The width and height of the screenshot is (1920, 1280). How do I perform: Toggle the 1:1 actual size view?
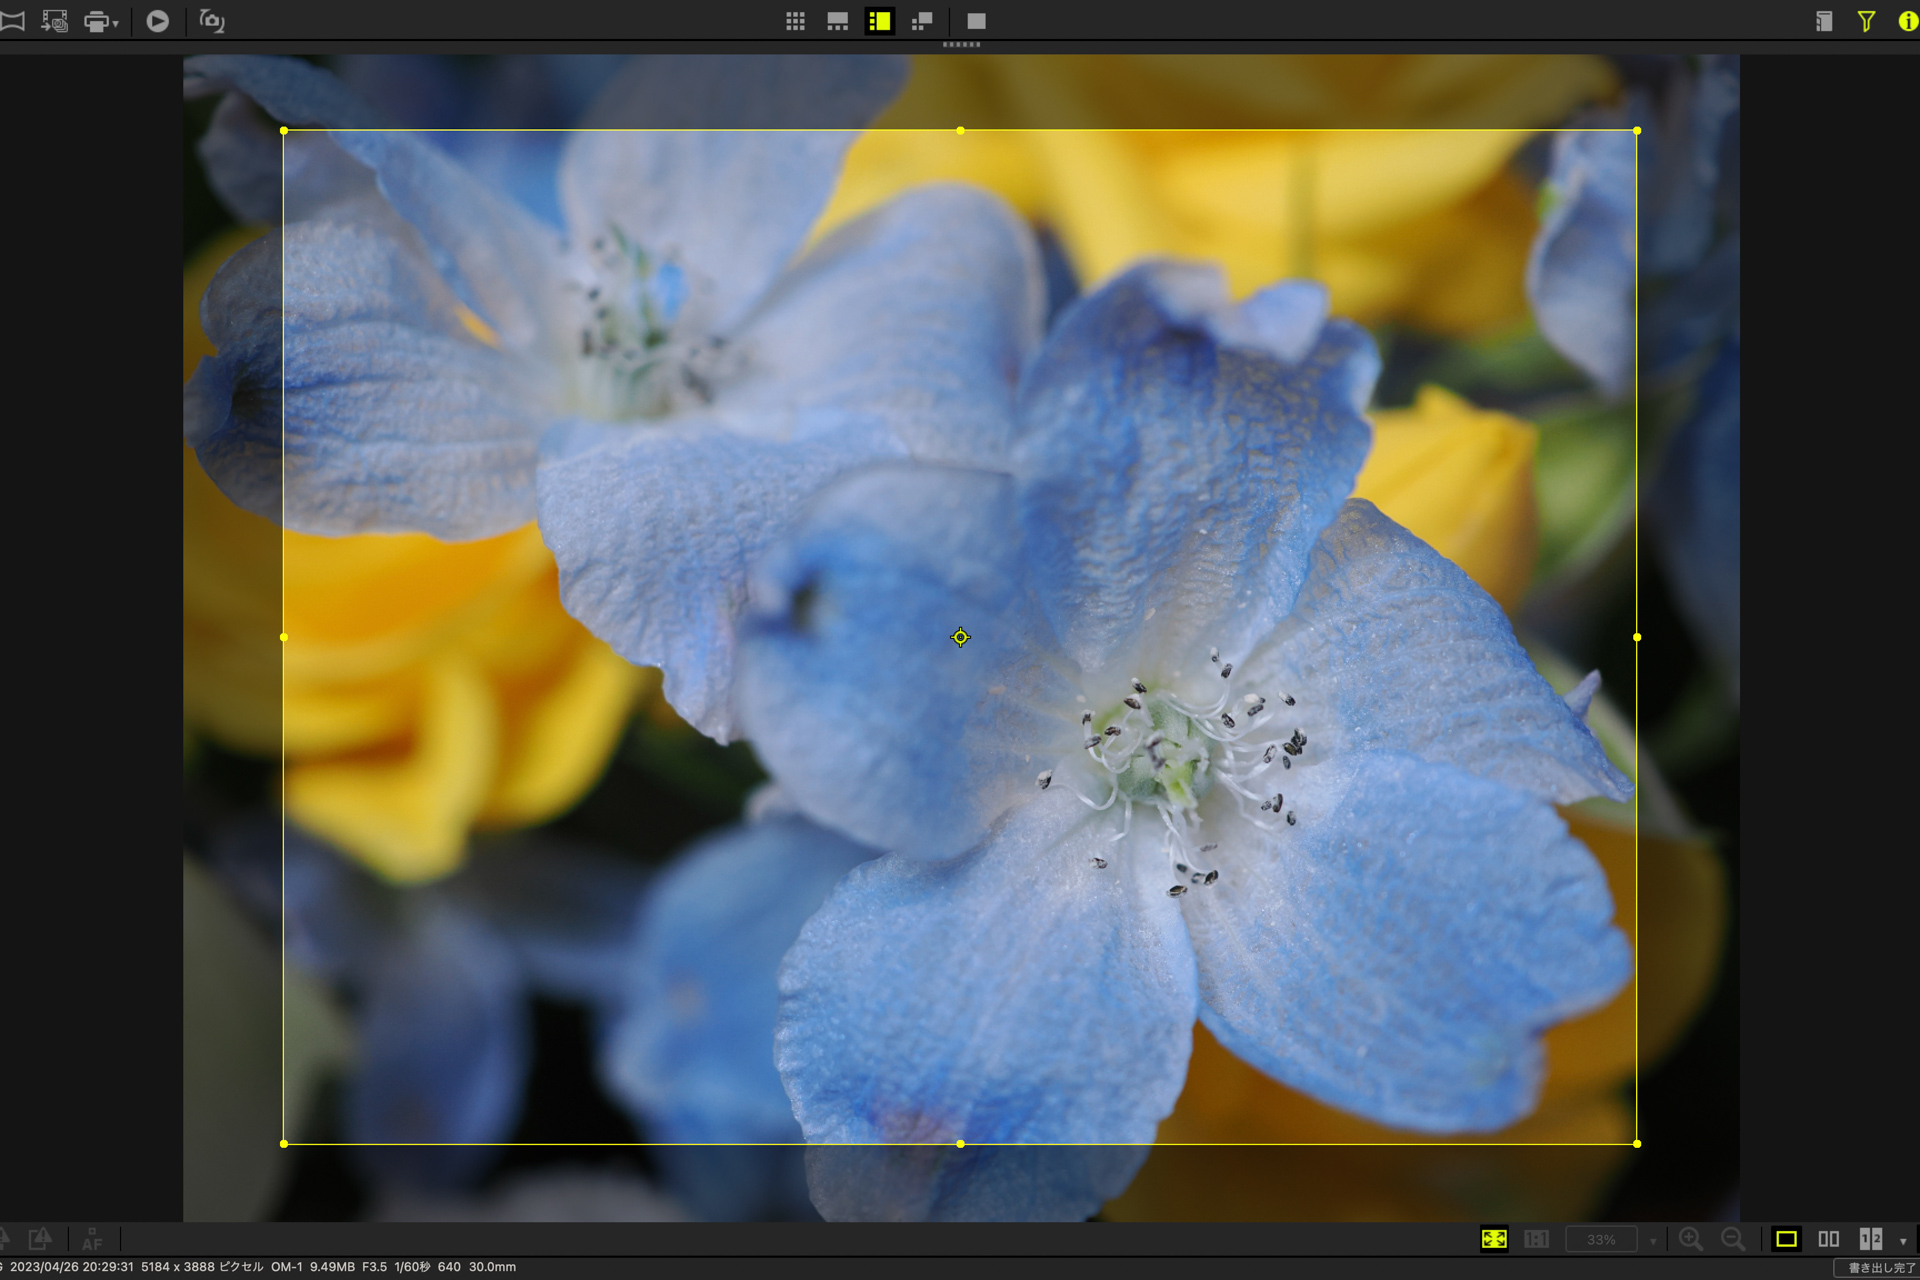click(1536, 1239)
